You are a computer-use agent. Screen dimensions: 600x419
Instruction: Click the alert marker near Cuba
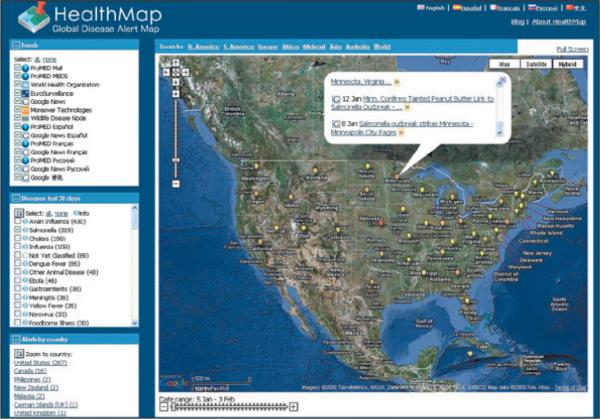470,354
